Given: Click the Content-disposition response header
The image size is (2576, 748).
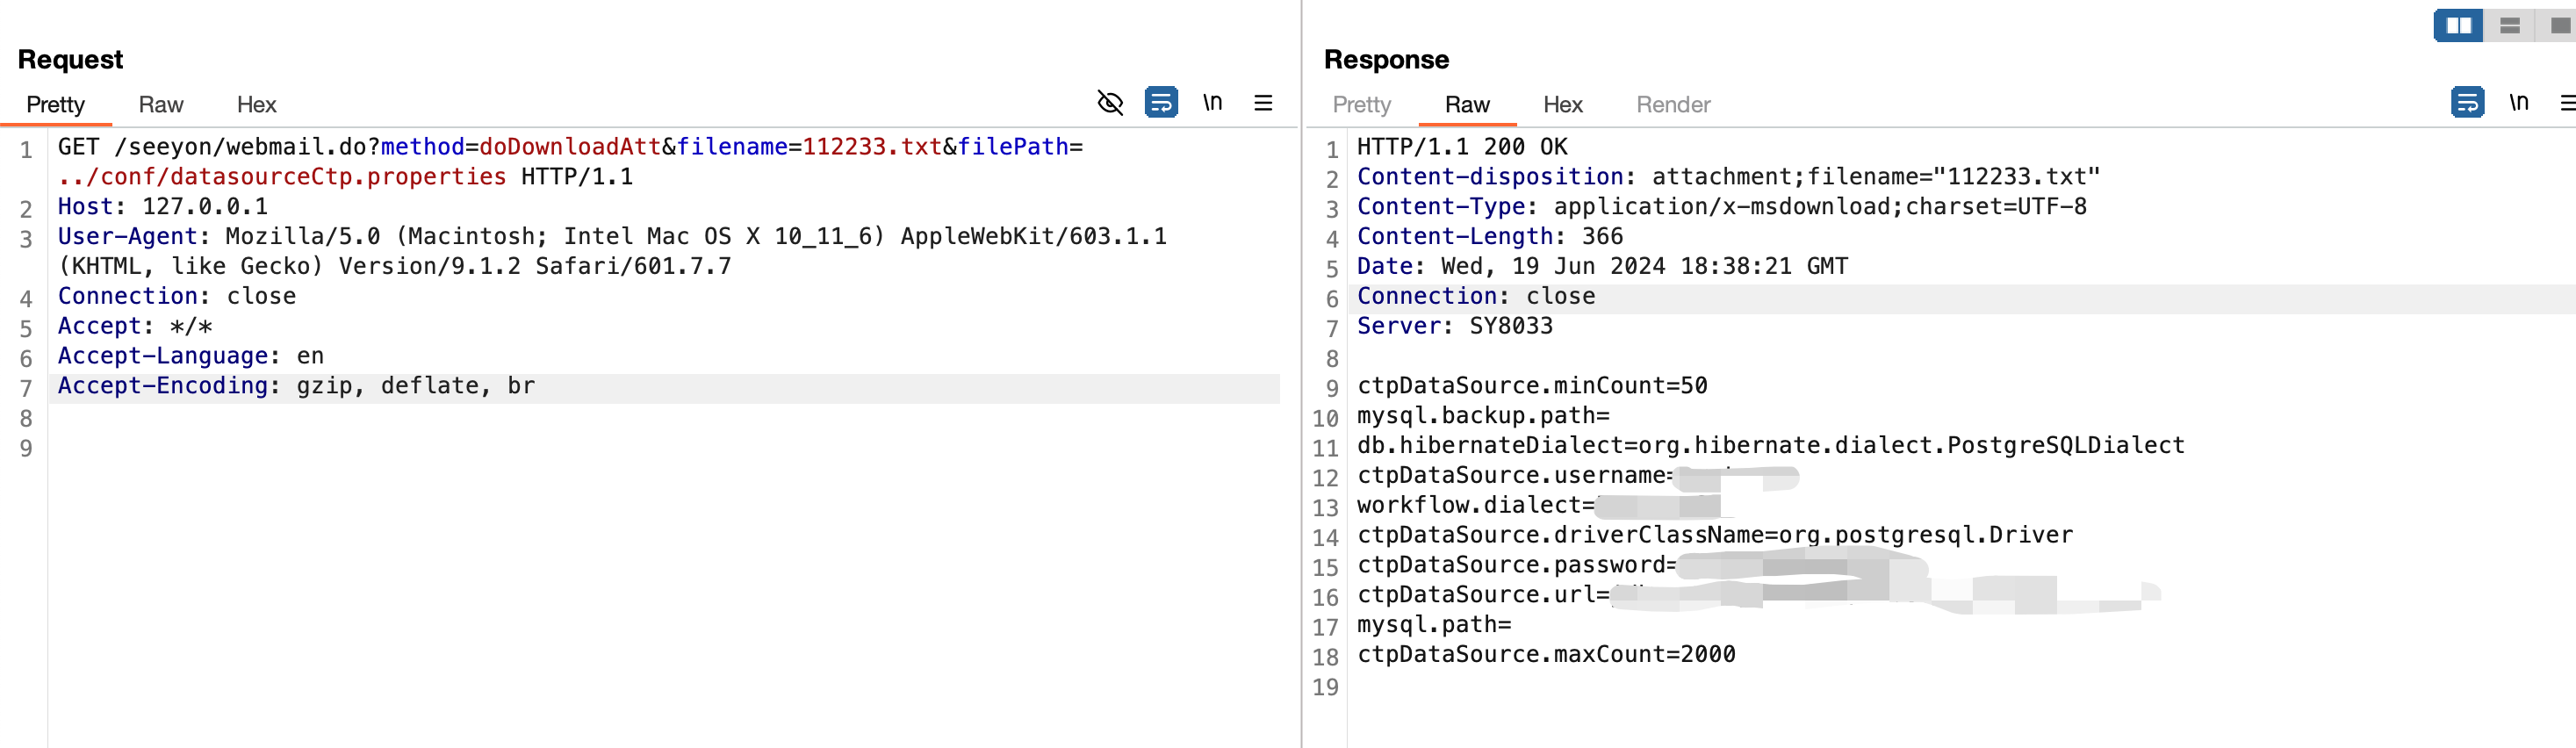Looking at the screenshot, I should (x=1728, y=177).
